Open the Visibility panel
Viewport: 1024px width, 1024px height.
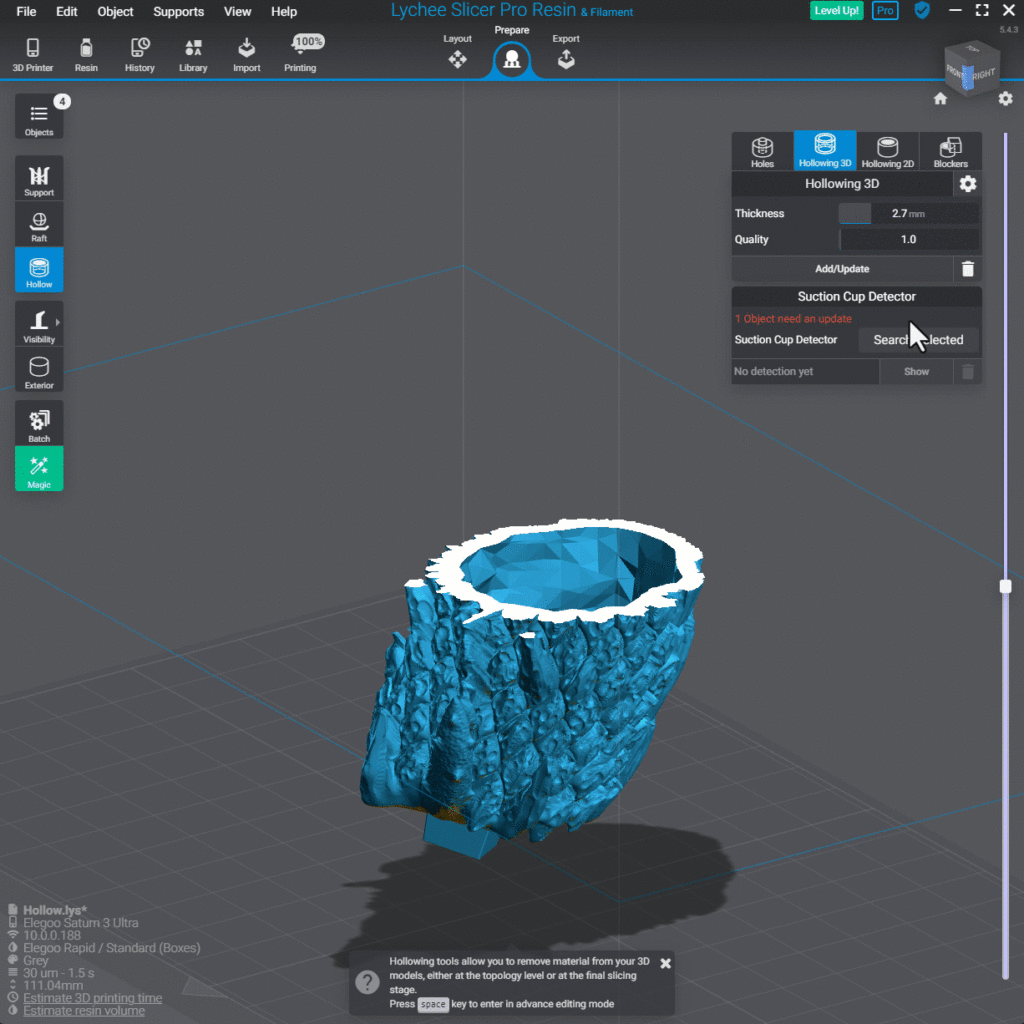(x=39, y=323)
